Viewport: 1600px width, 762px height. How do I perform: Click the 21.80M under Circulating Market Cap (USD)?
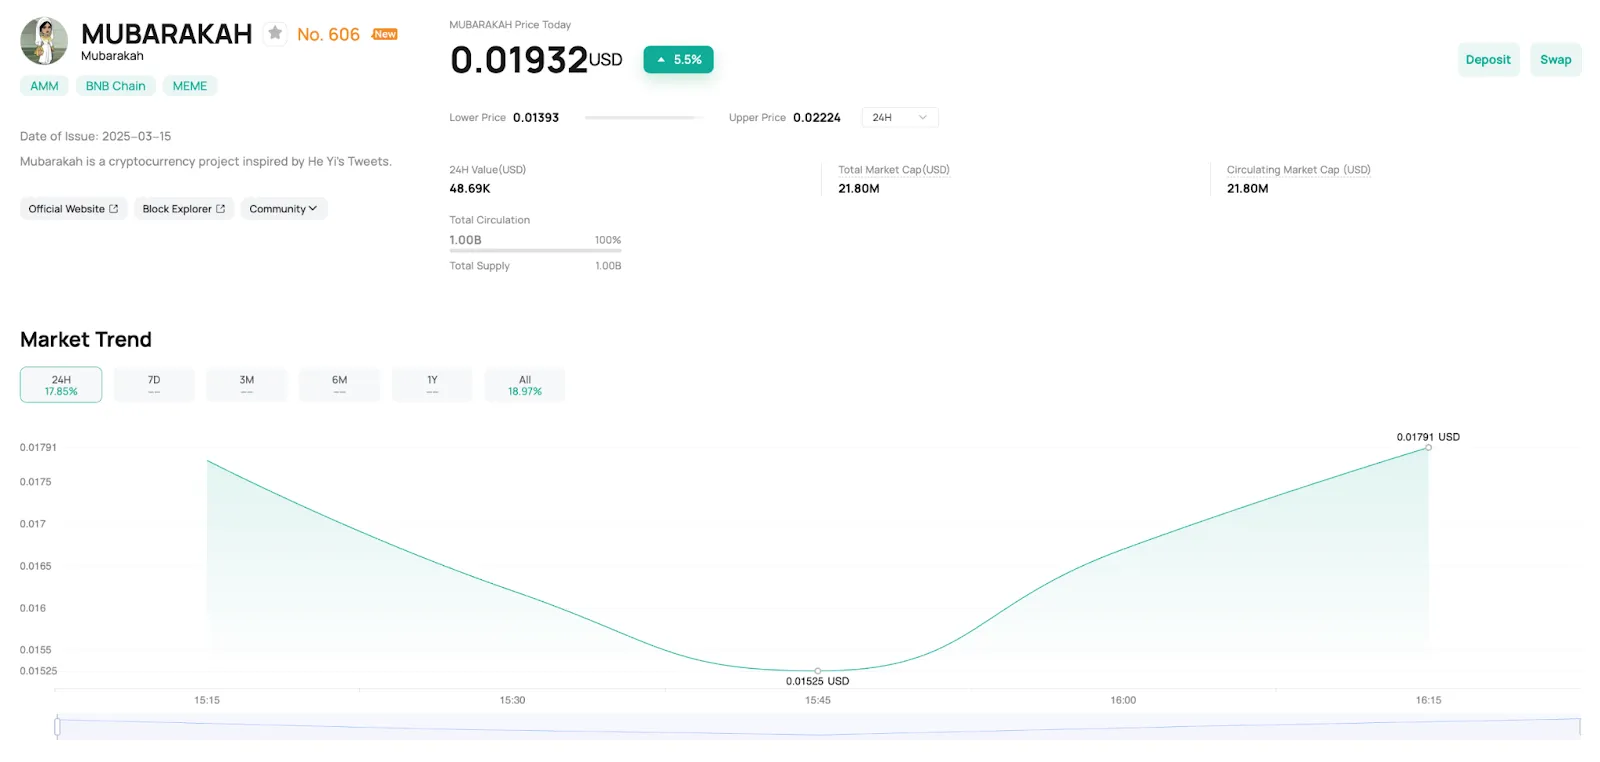1248,188
